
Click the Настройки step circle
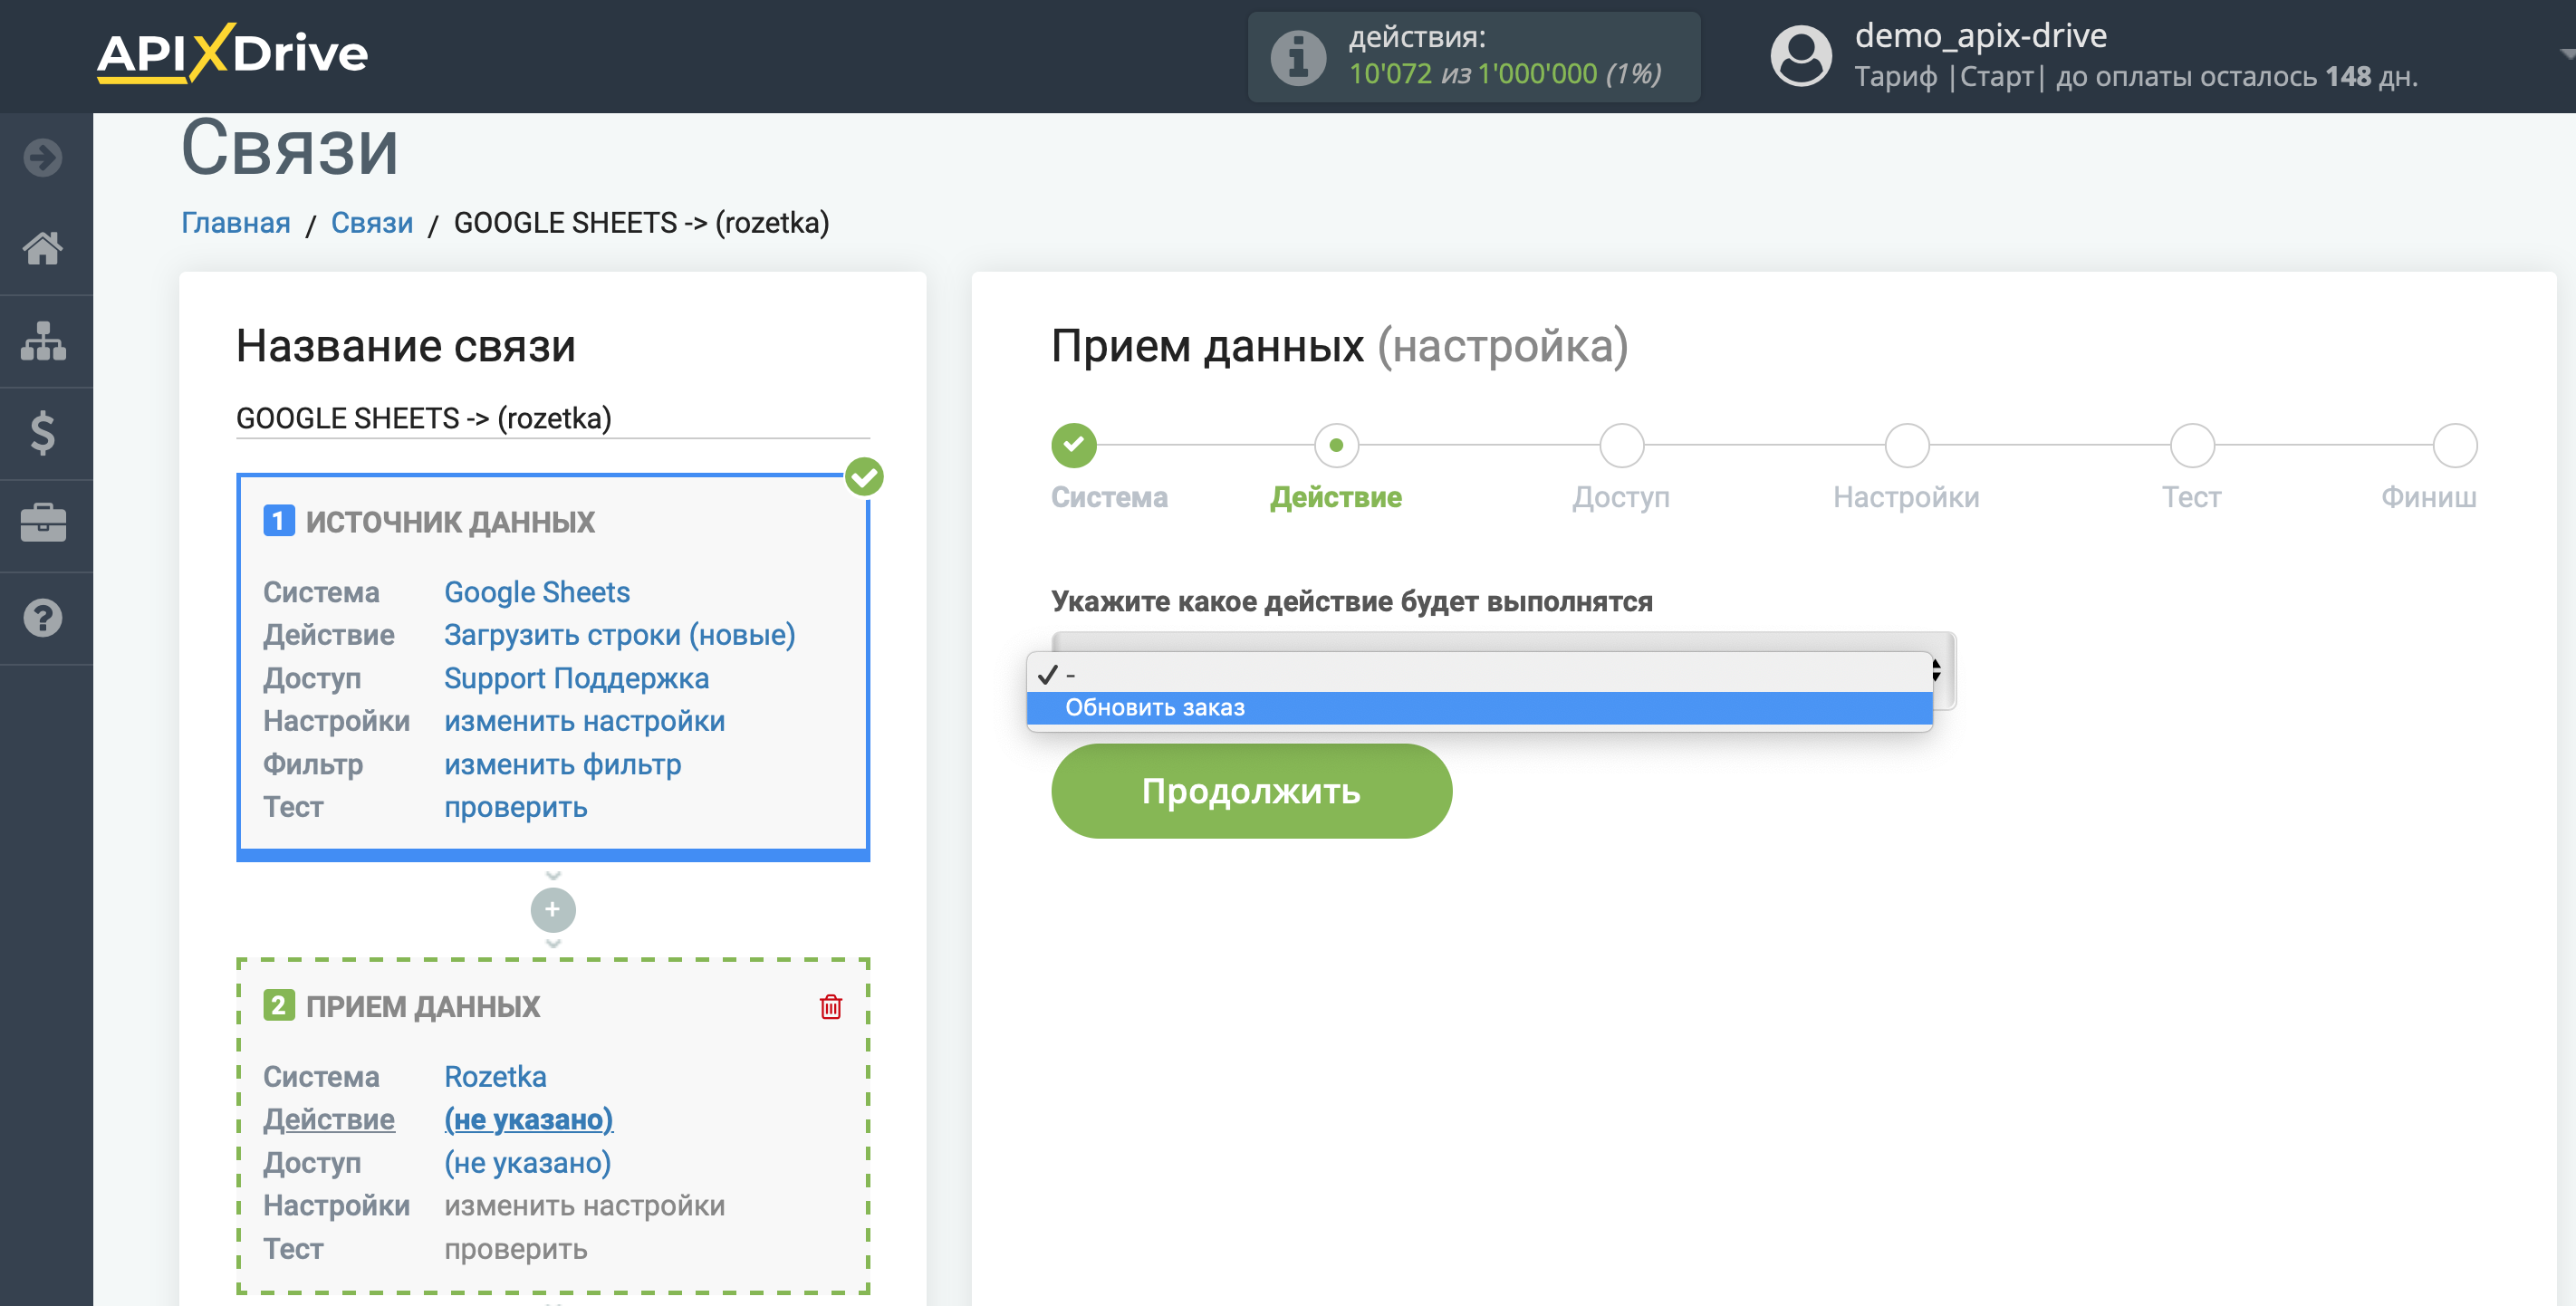(x=1906, y=445)
